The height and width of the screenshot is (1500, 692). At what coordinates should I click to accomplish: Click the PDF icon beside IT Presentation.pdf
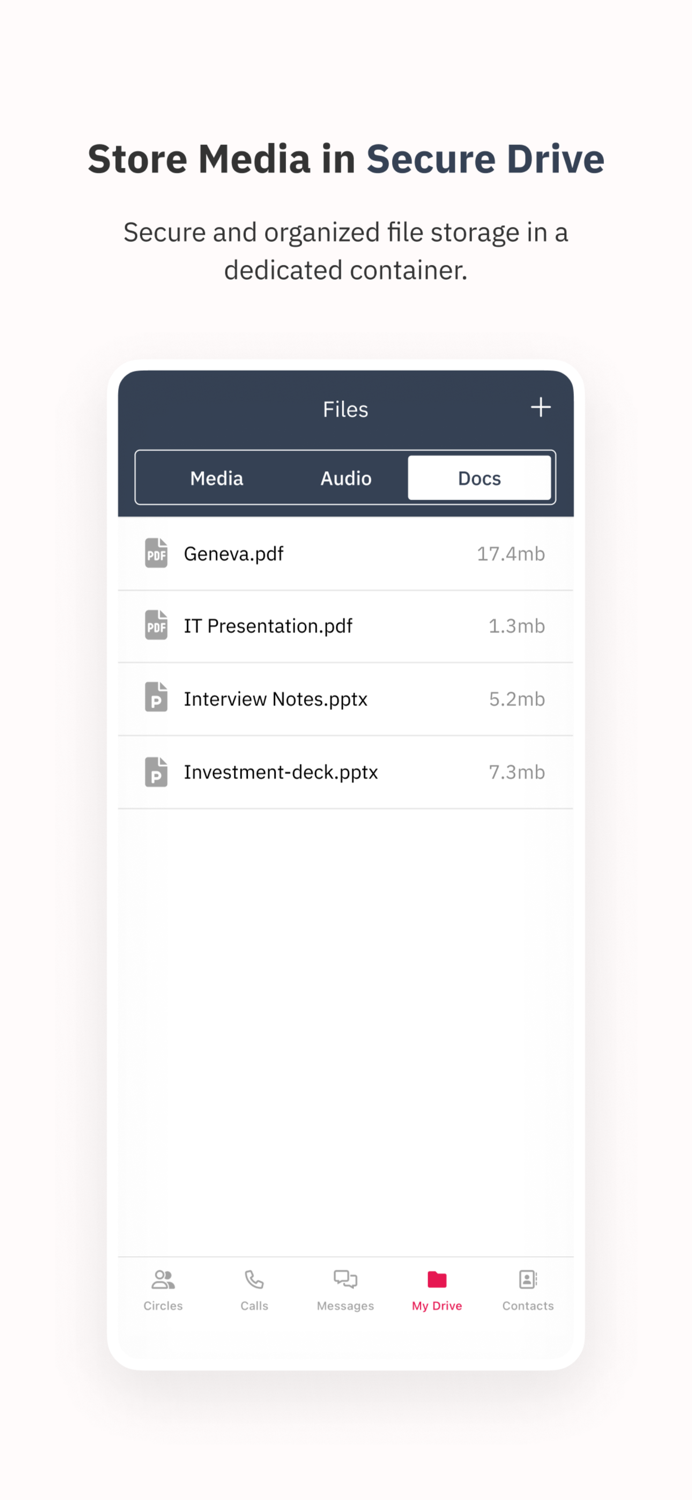click(x=156, y=626)
